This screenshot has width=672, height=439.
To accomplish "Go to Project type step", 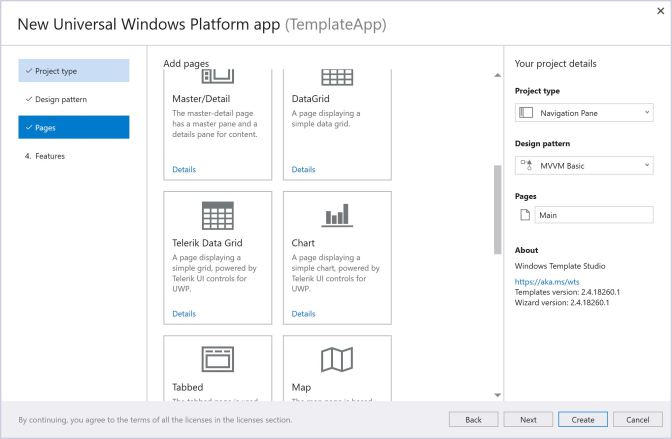I will tap(74, 71).
